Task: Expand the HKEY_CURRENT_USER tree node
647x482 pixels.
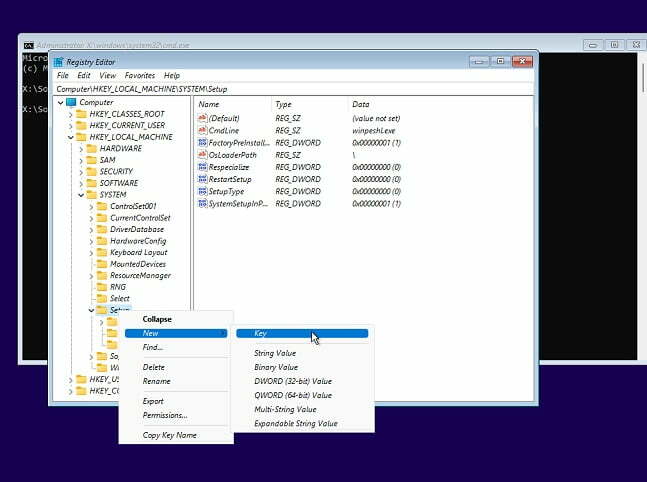Action: [x=71, y=125]
